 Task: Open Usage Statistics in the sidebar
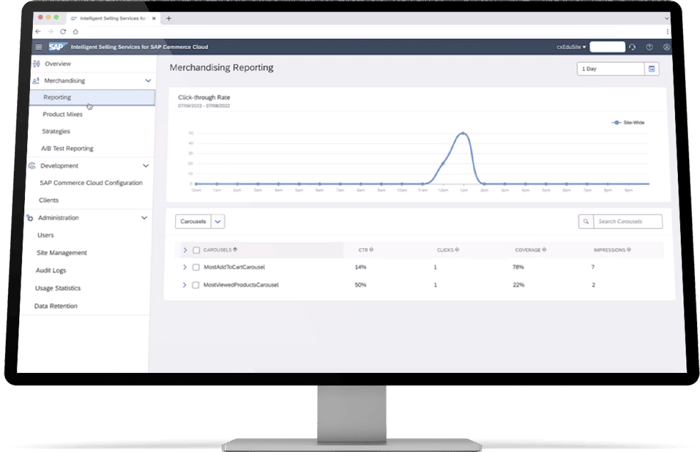pos(58,288)
